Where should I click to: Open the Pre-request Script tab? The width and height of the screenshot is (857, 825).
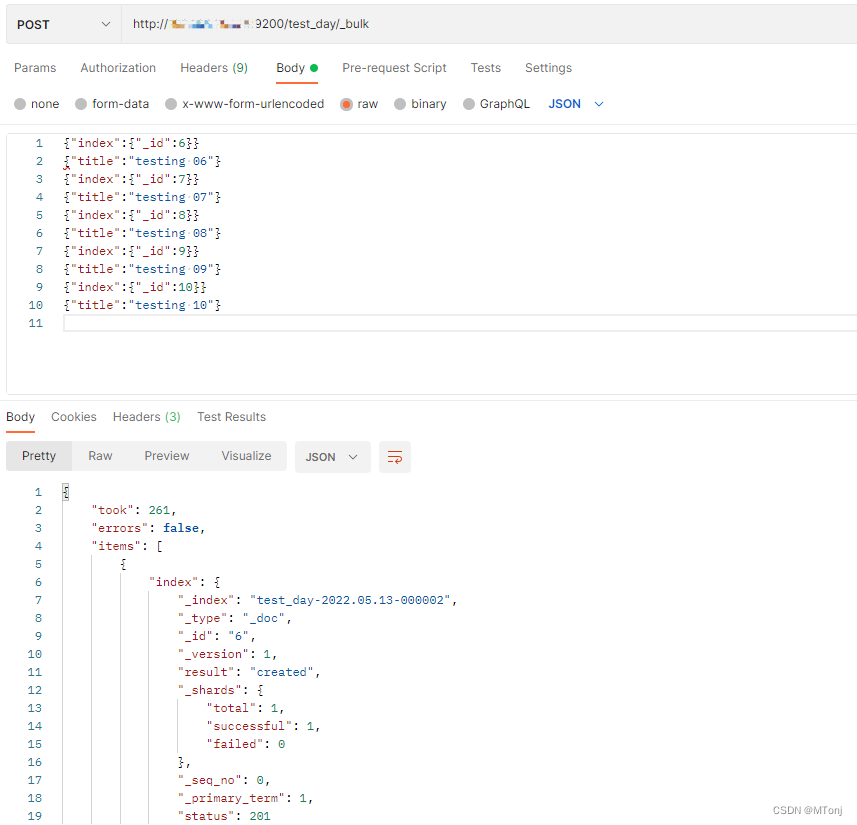(394, 68)
